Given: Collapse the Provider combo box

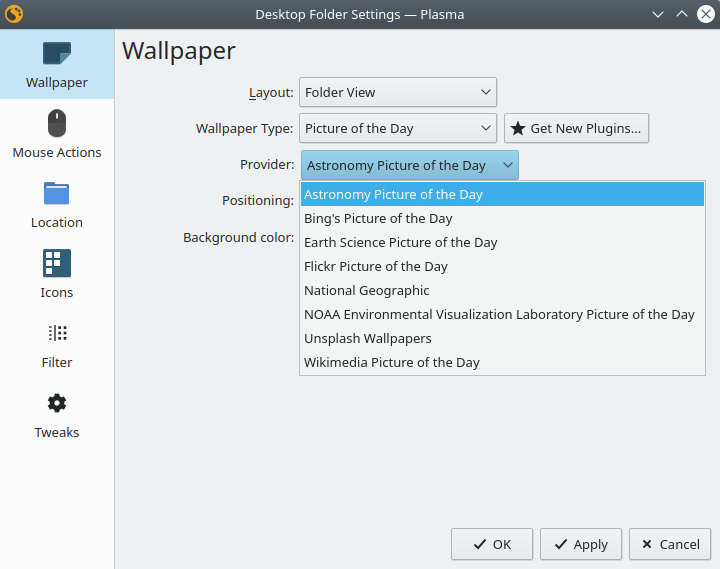Looking at the screenshot, I should 409,165.
